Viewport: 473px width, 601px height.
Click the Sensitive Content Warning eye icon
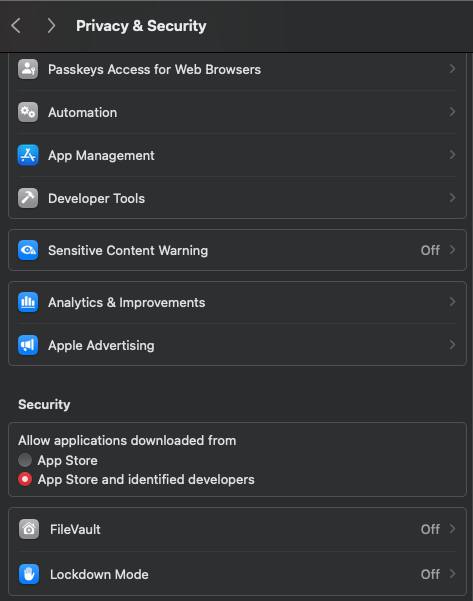coord(28,250)
